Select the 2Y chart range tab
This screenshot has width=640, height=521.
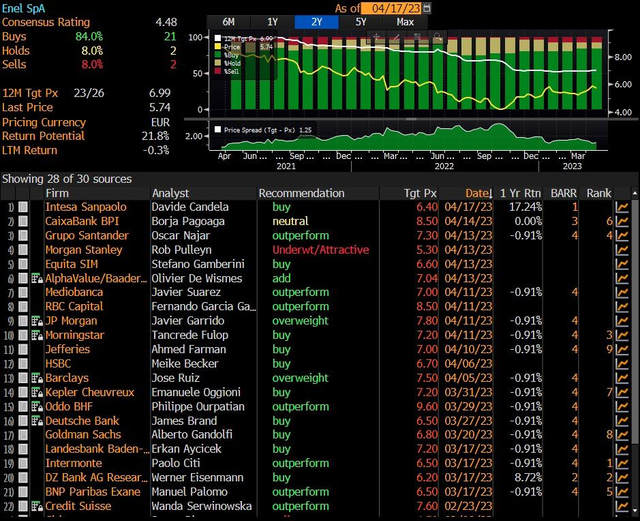[x=316, y=22]
